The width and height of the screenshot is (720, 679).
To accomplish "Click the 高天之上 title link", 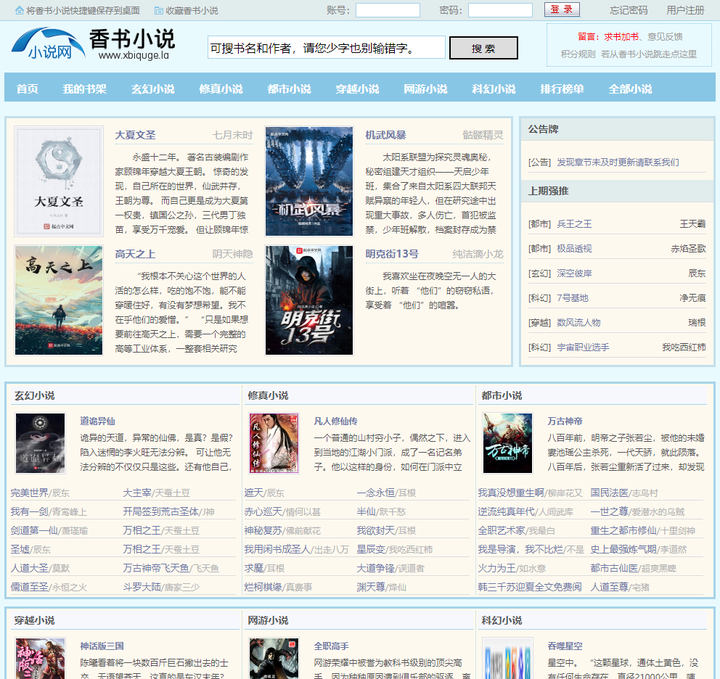I will pyautogui.click(x=135, y=254).
